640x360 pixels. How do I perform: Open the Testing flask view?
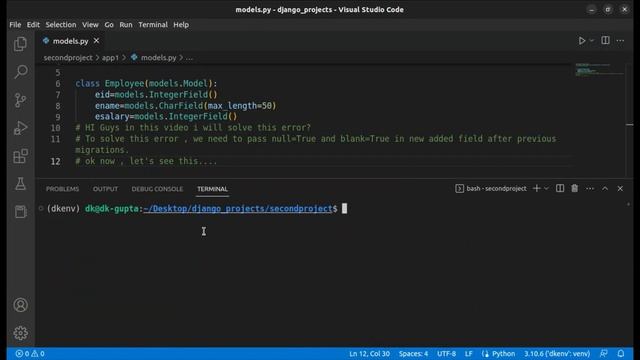click(x=20, y=184)
